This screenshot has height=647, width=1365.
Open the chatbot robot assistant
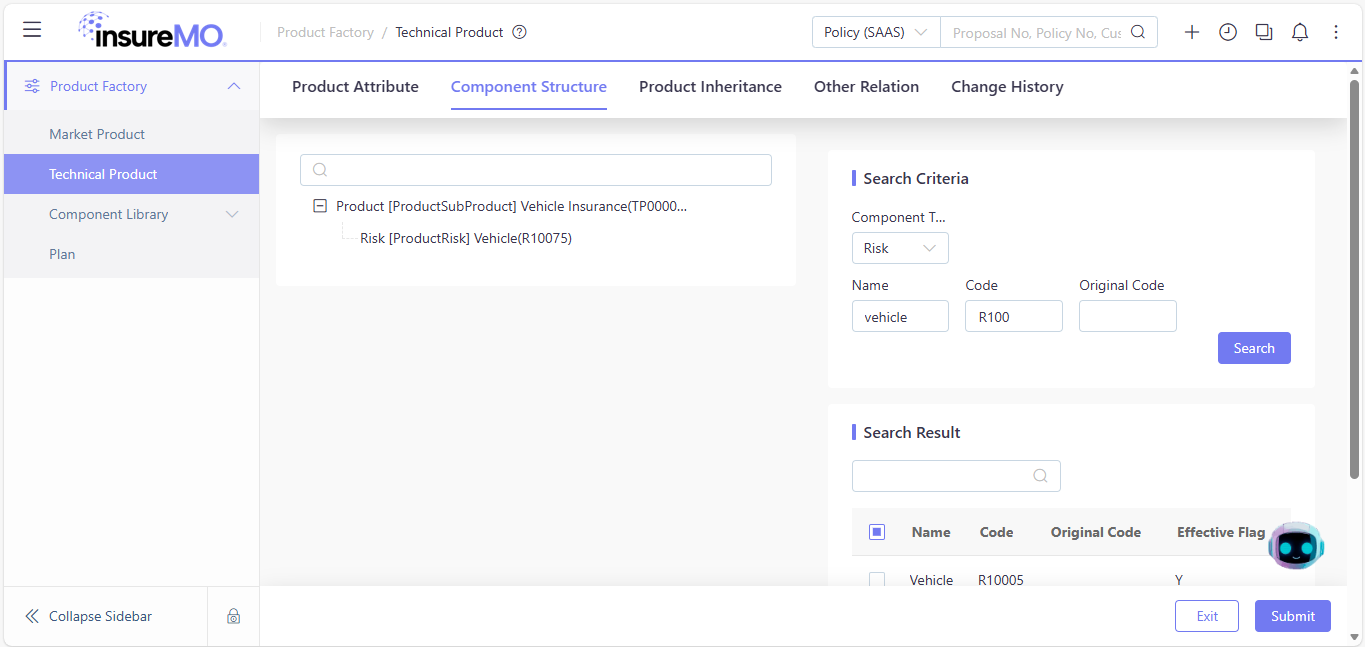point(1296,546)
